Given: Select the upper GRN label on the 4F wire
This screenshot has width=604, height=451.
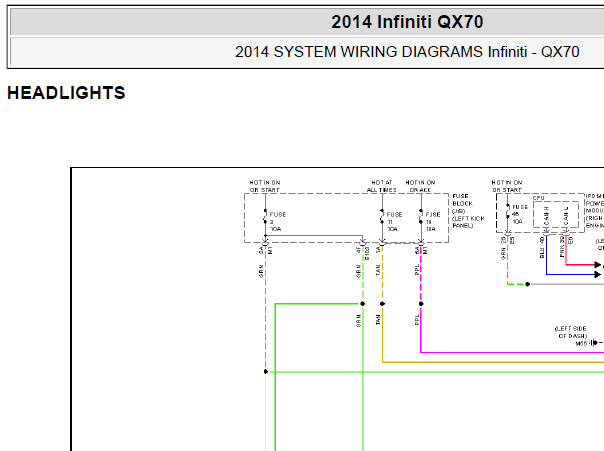Looking at the screenshot, I should pyautogui.click(x=358, y=271).
